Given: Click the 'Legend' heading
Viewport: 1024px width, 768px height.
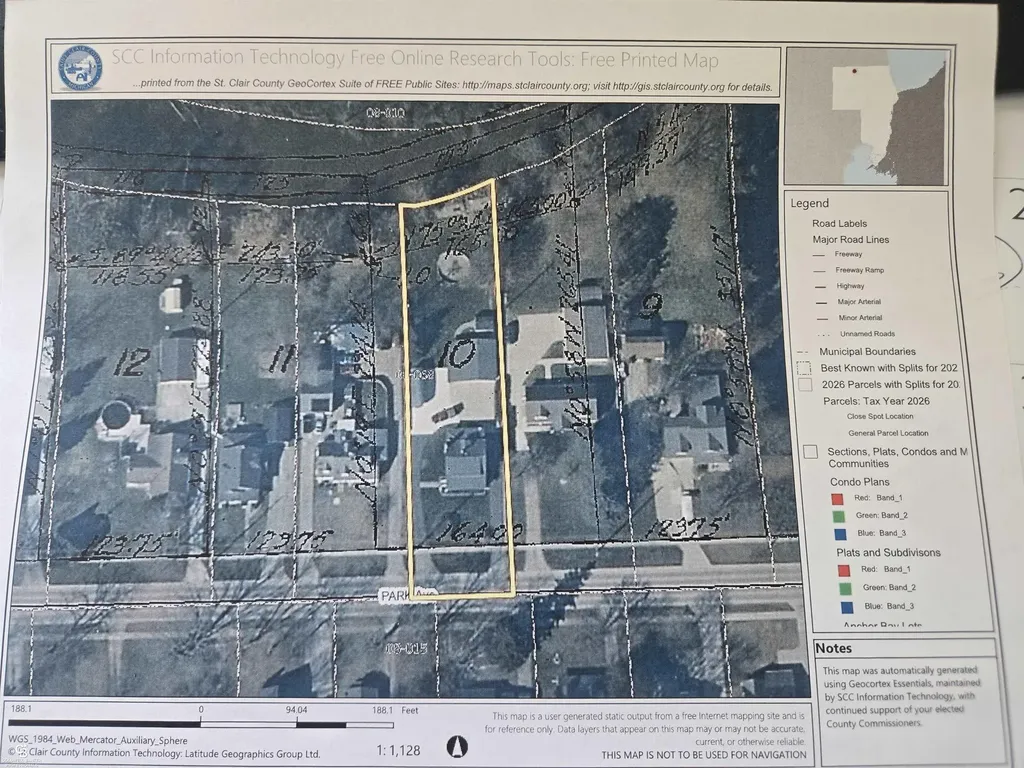Looking at the screenshot, I should 809,203.
